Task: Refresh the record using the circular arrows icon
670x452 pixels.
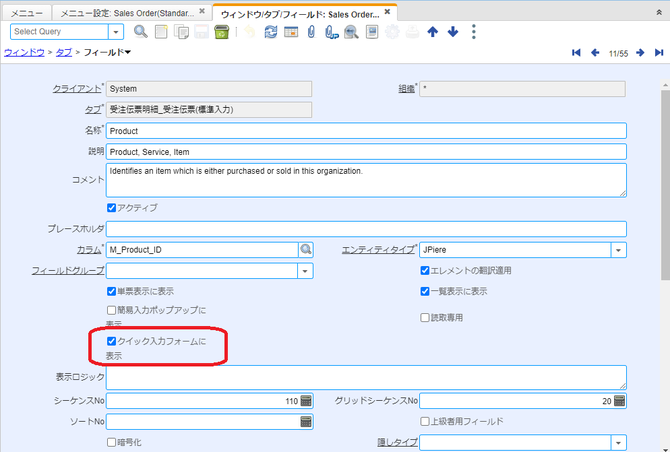Action: click(x=270, y=32)
